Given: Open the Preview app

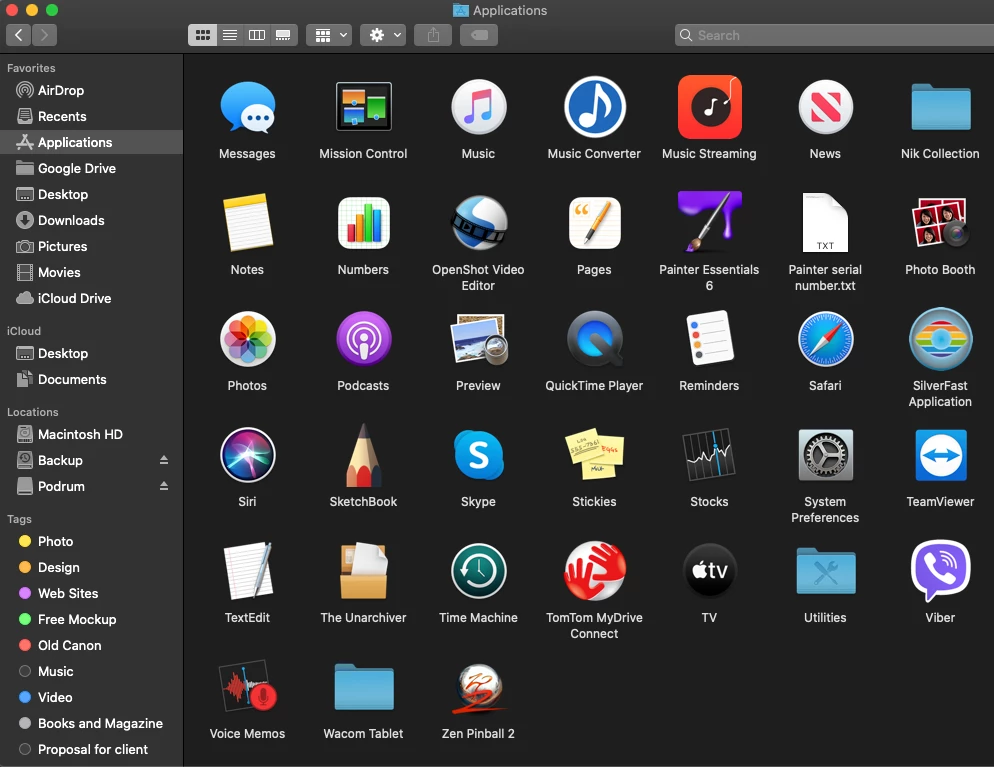Looking at the screenshot, I should [x=479, y=339].
